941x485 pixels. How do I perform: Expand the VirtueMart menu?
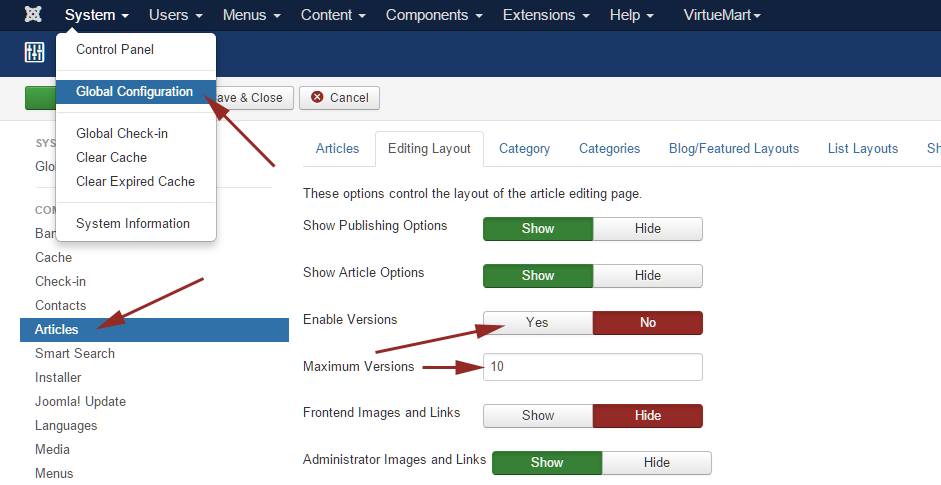(722, 15)
